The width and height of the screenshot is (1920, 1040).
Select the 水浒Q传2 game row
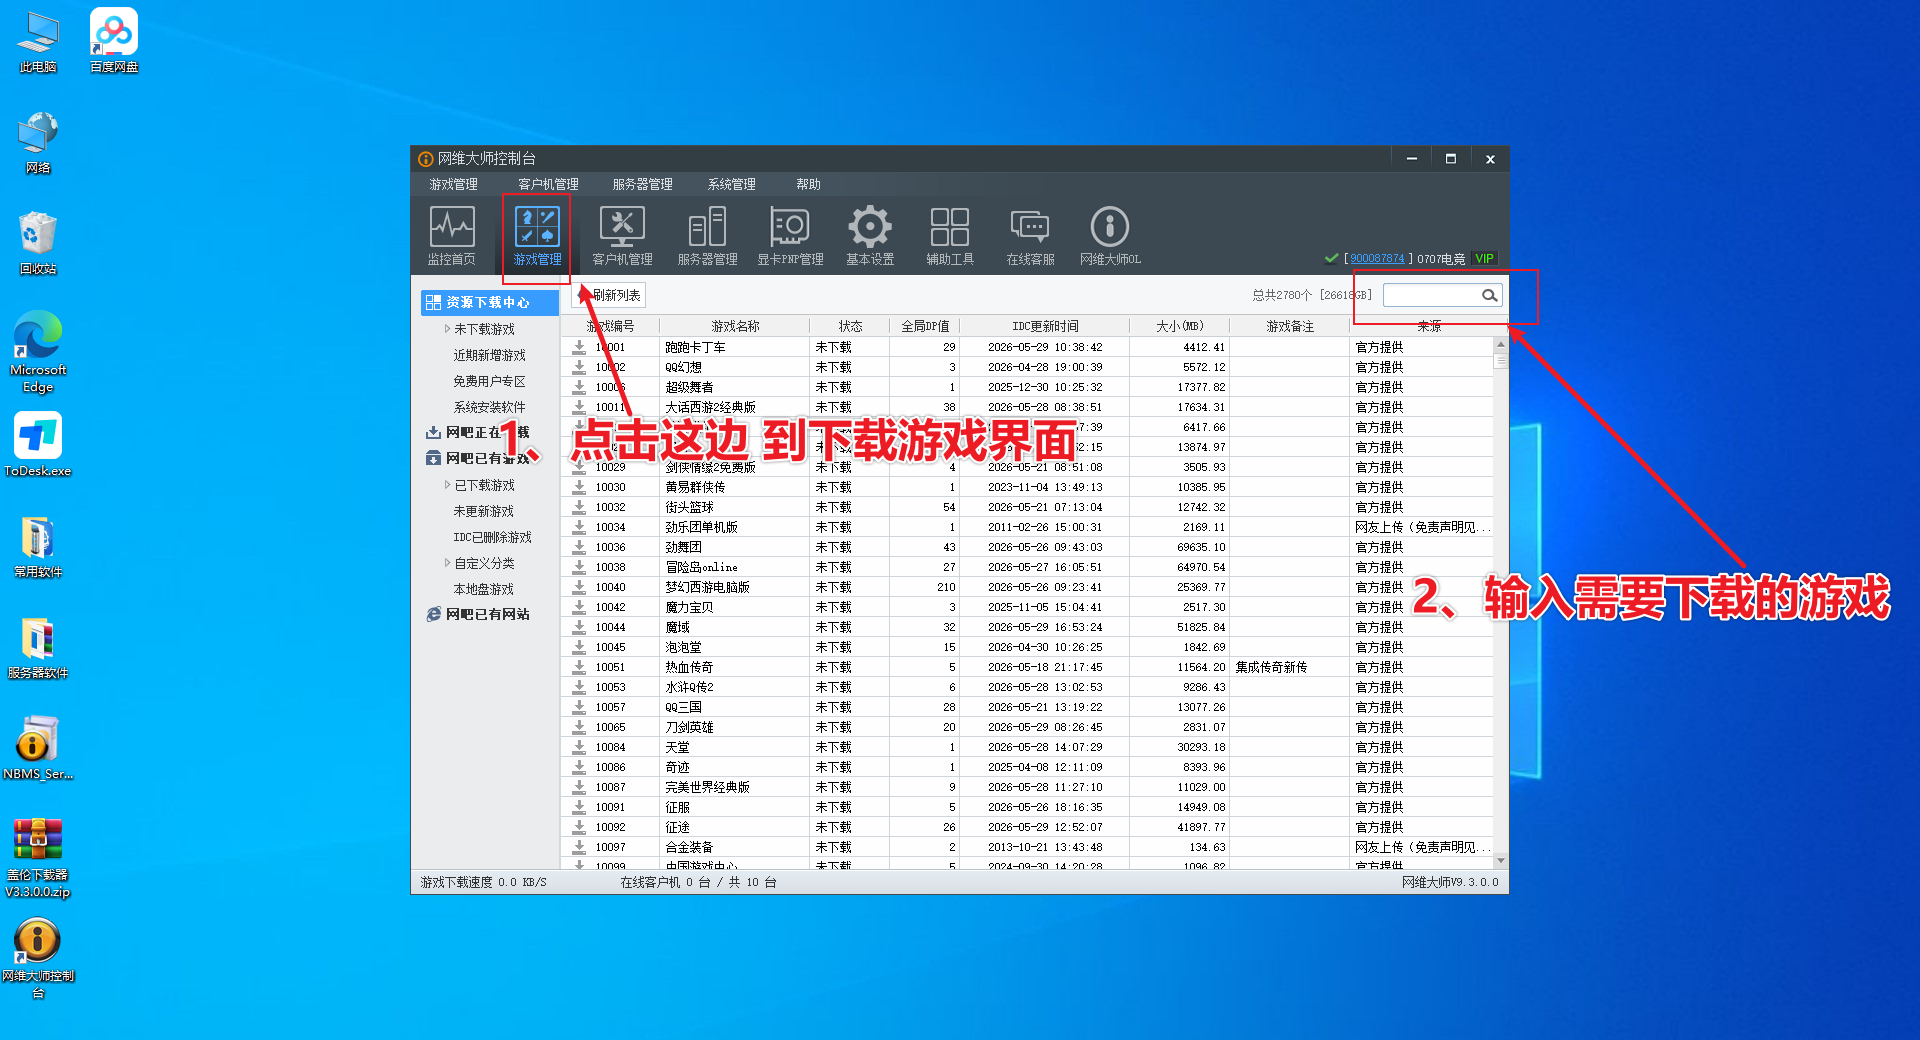click(1027, 687)
